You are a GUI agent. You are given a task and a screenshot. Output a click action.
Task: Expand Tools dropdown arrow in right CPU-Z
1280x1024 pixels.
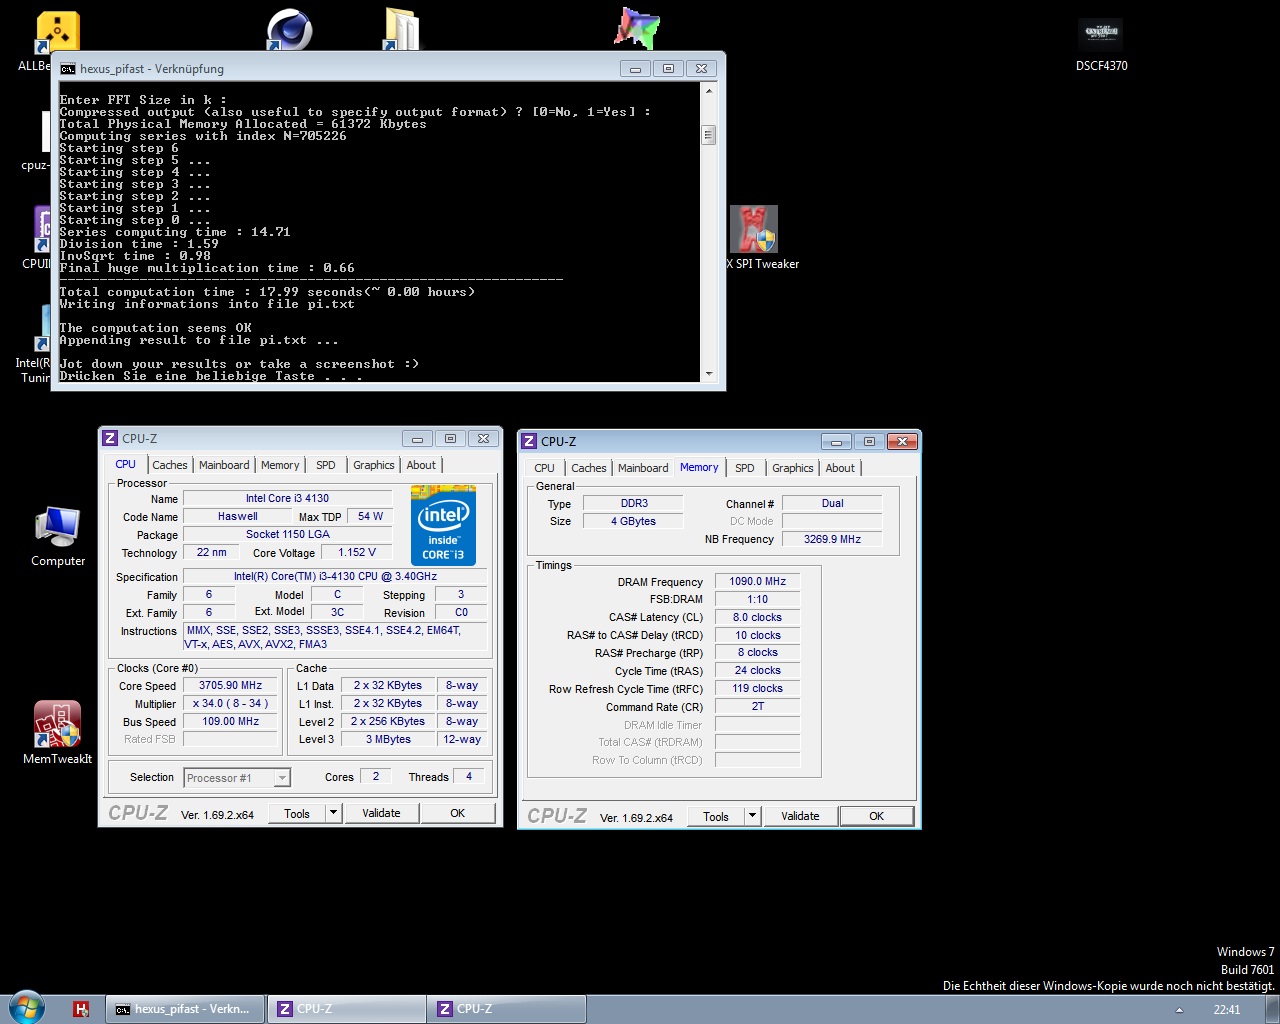pyautogui.click(x=753, y=816)
